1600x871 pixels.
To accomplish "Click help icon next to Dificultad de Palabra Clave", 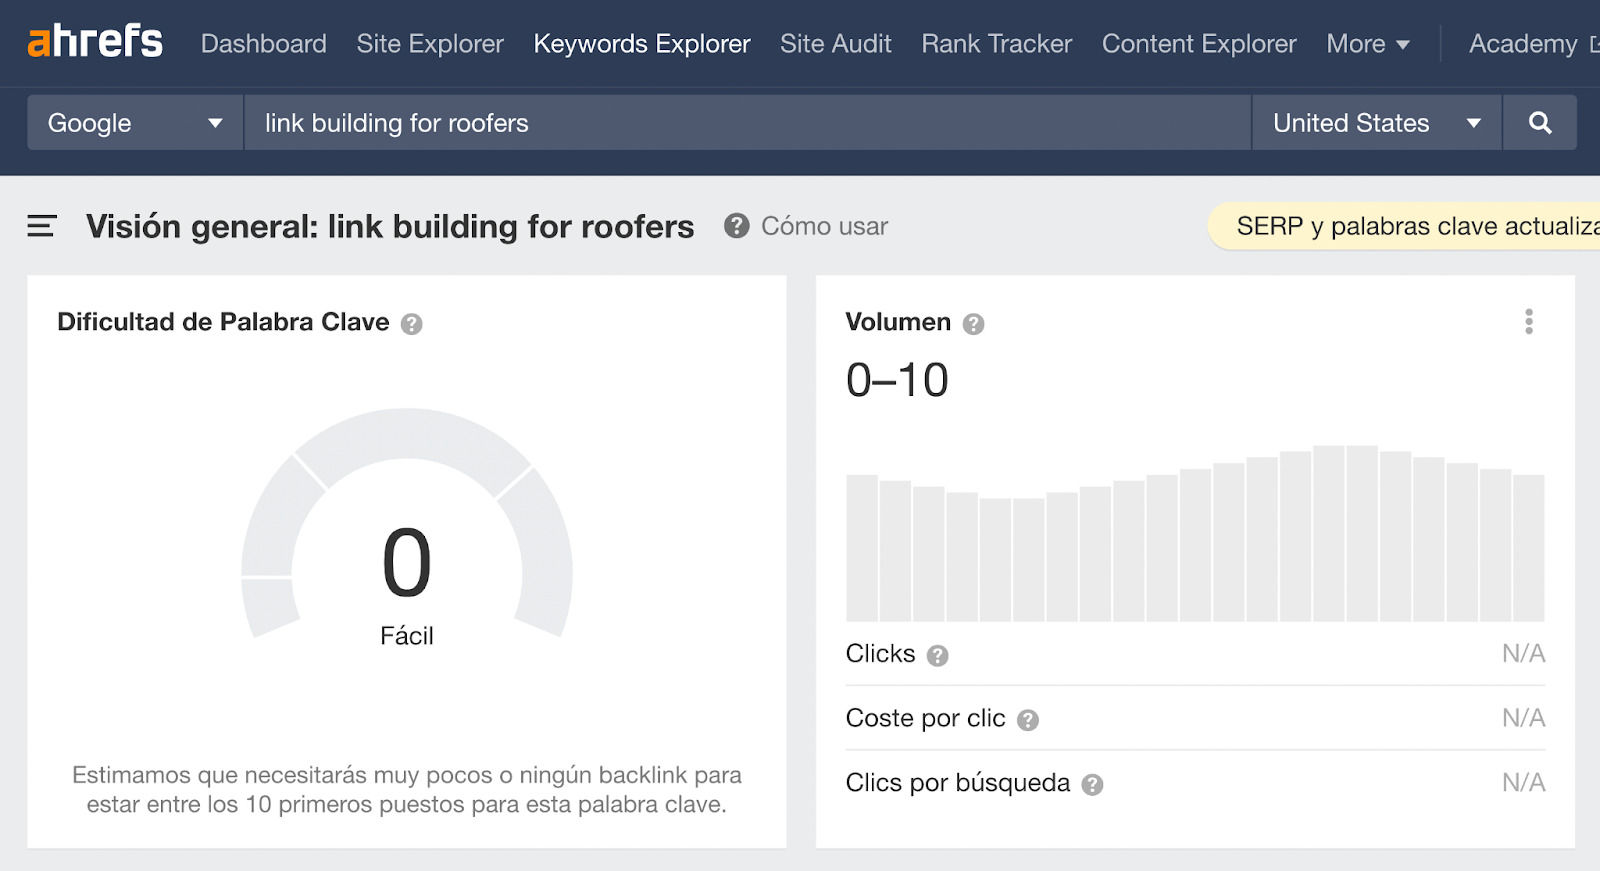I will (412, 324).
